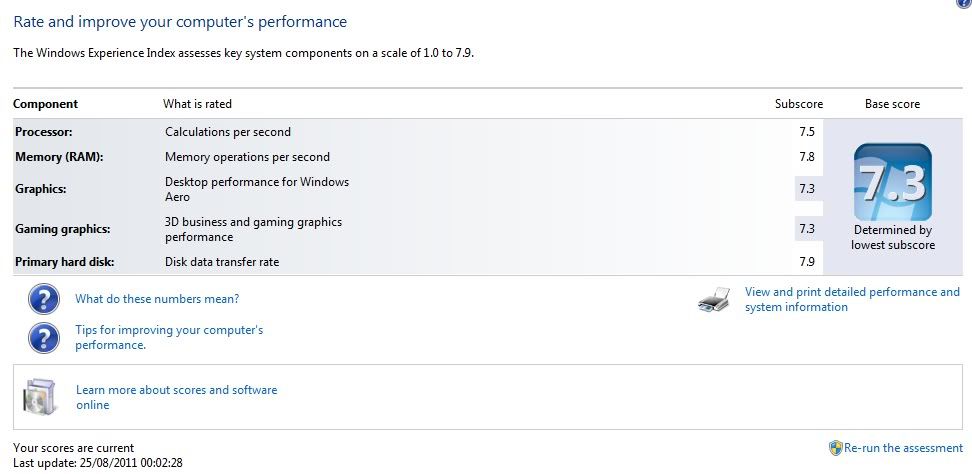
Task: Click question mark icon beside numbers meaning link
Action: [44, 299]
